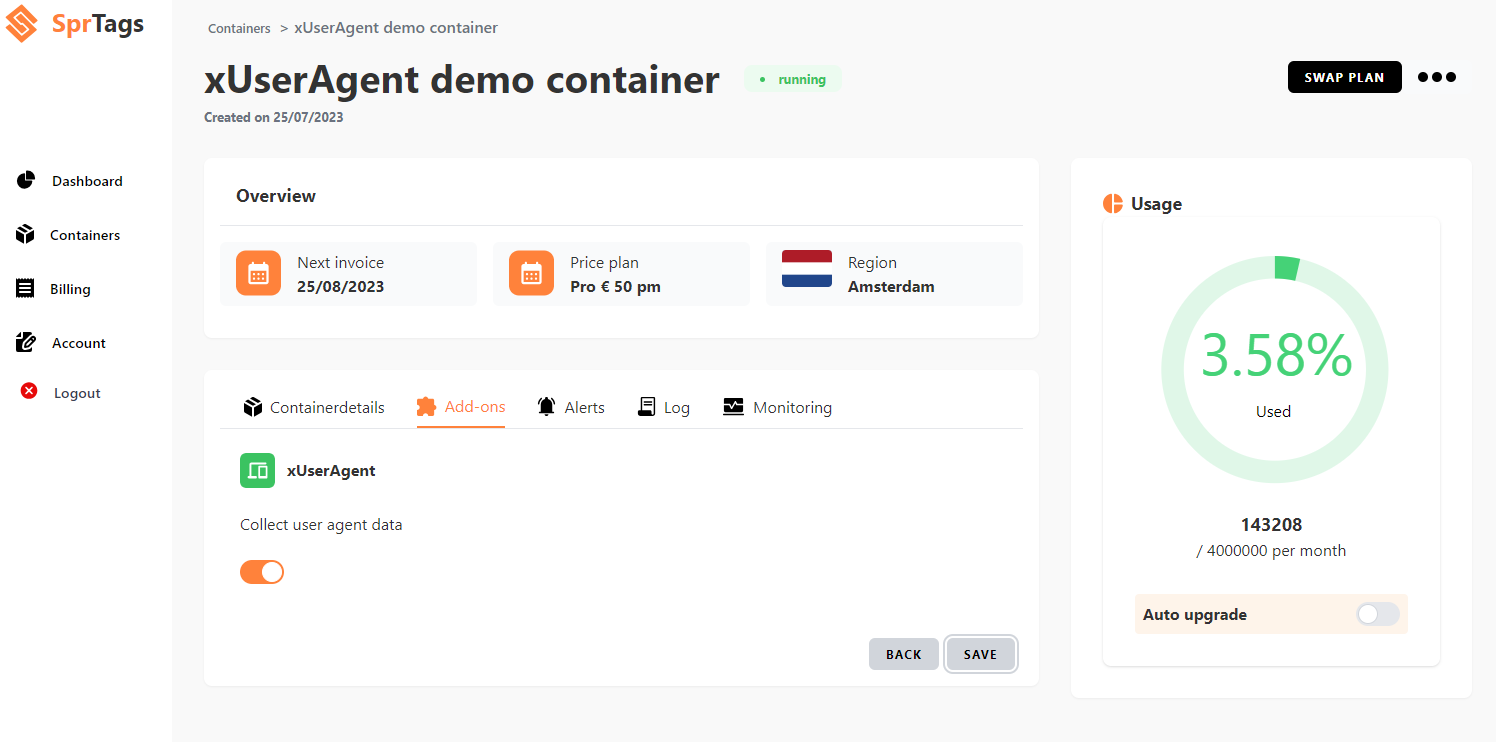Click the SprTags logo icon

(19, 23)
